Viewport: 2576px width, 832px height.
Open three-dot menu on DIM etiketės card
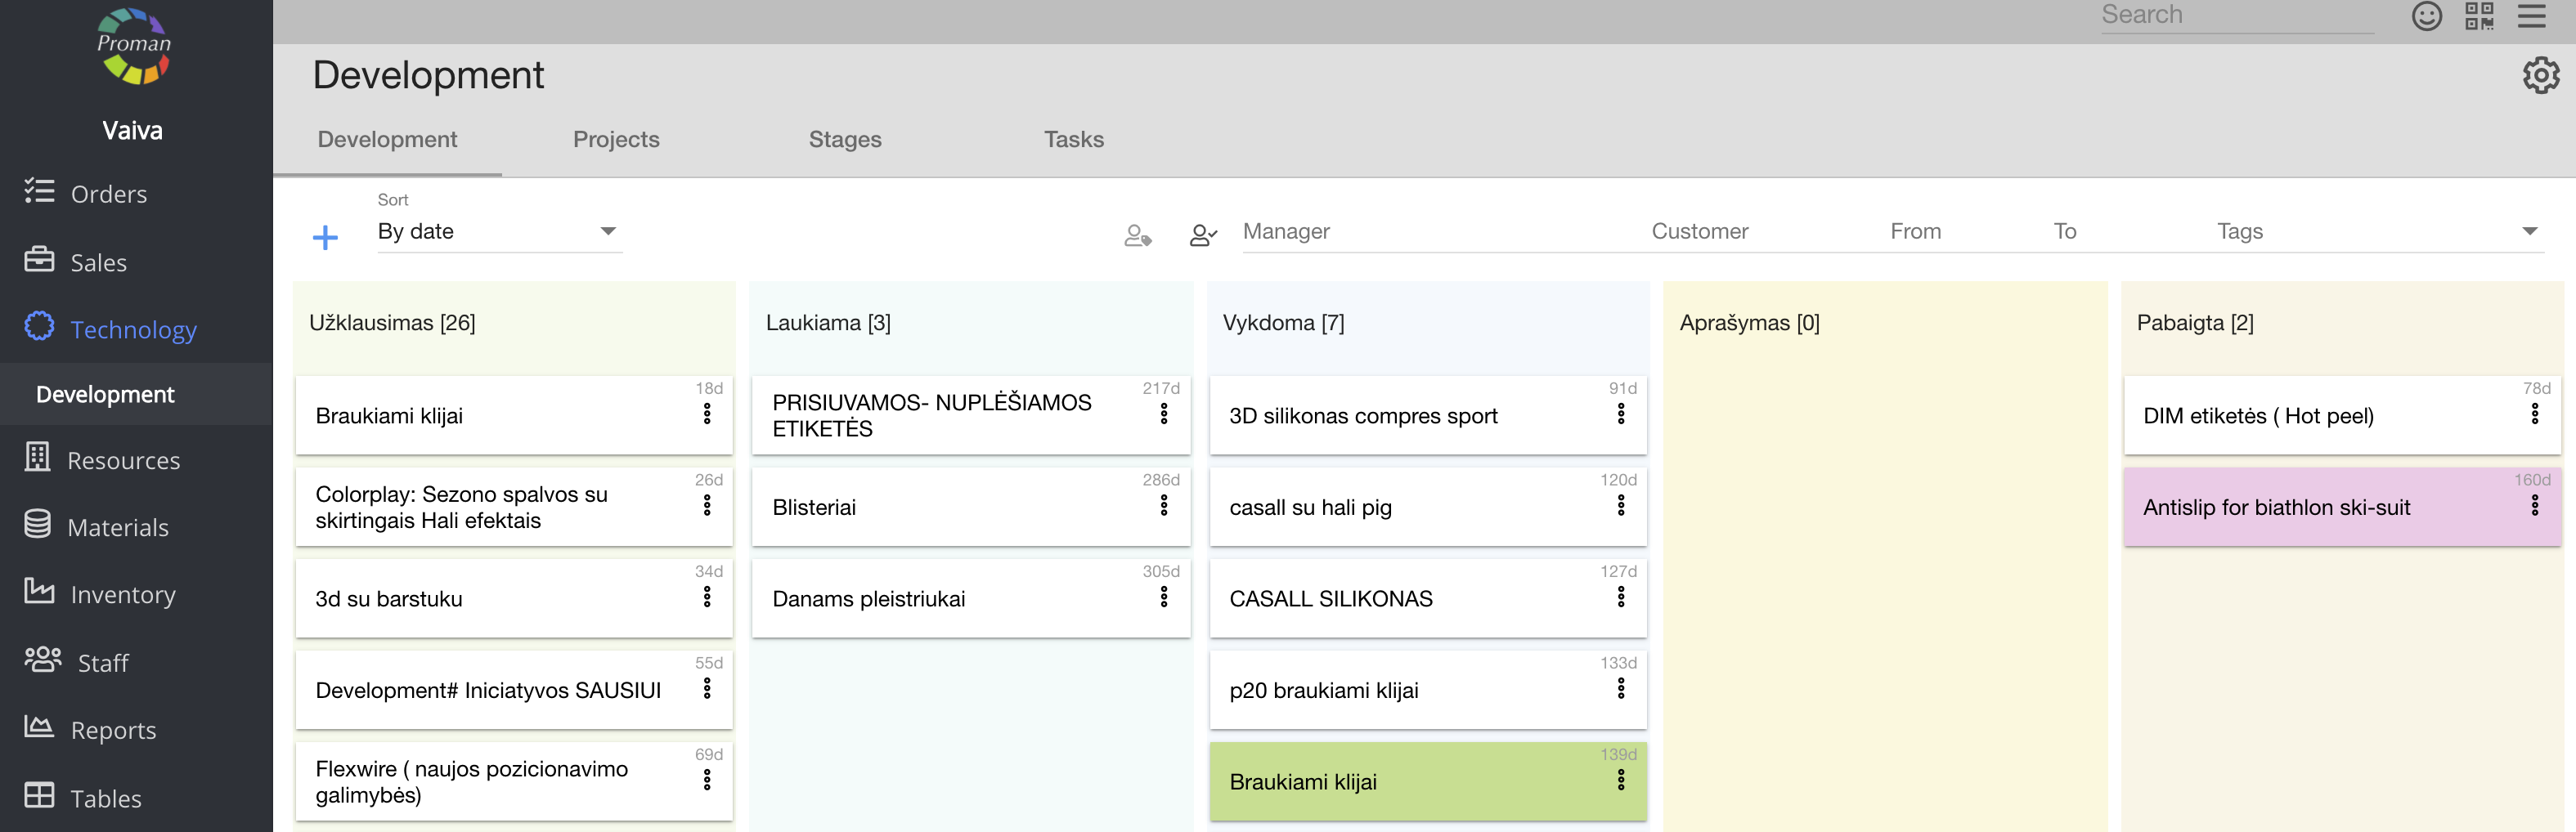[2534, 414]
